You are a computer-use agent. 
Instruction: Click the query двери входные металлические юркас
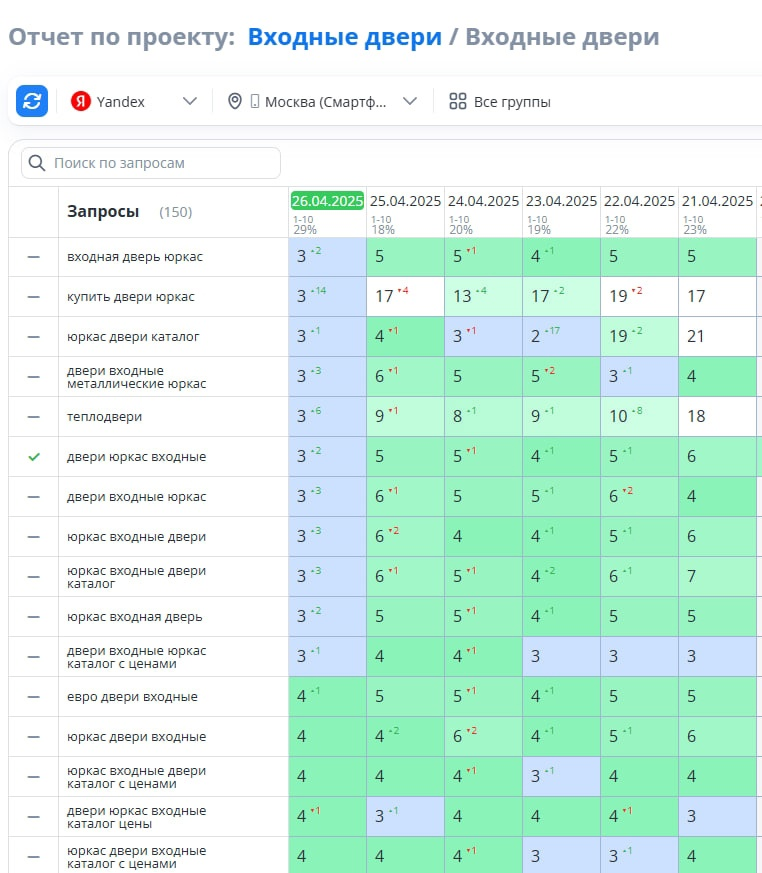pos(136,377)
